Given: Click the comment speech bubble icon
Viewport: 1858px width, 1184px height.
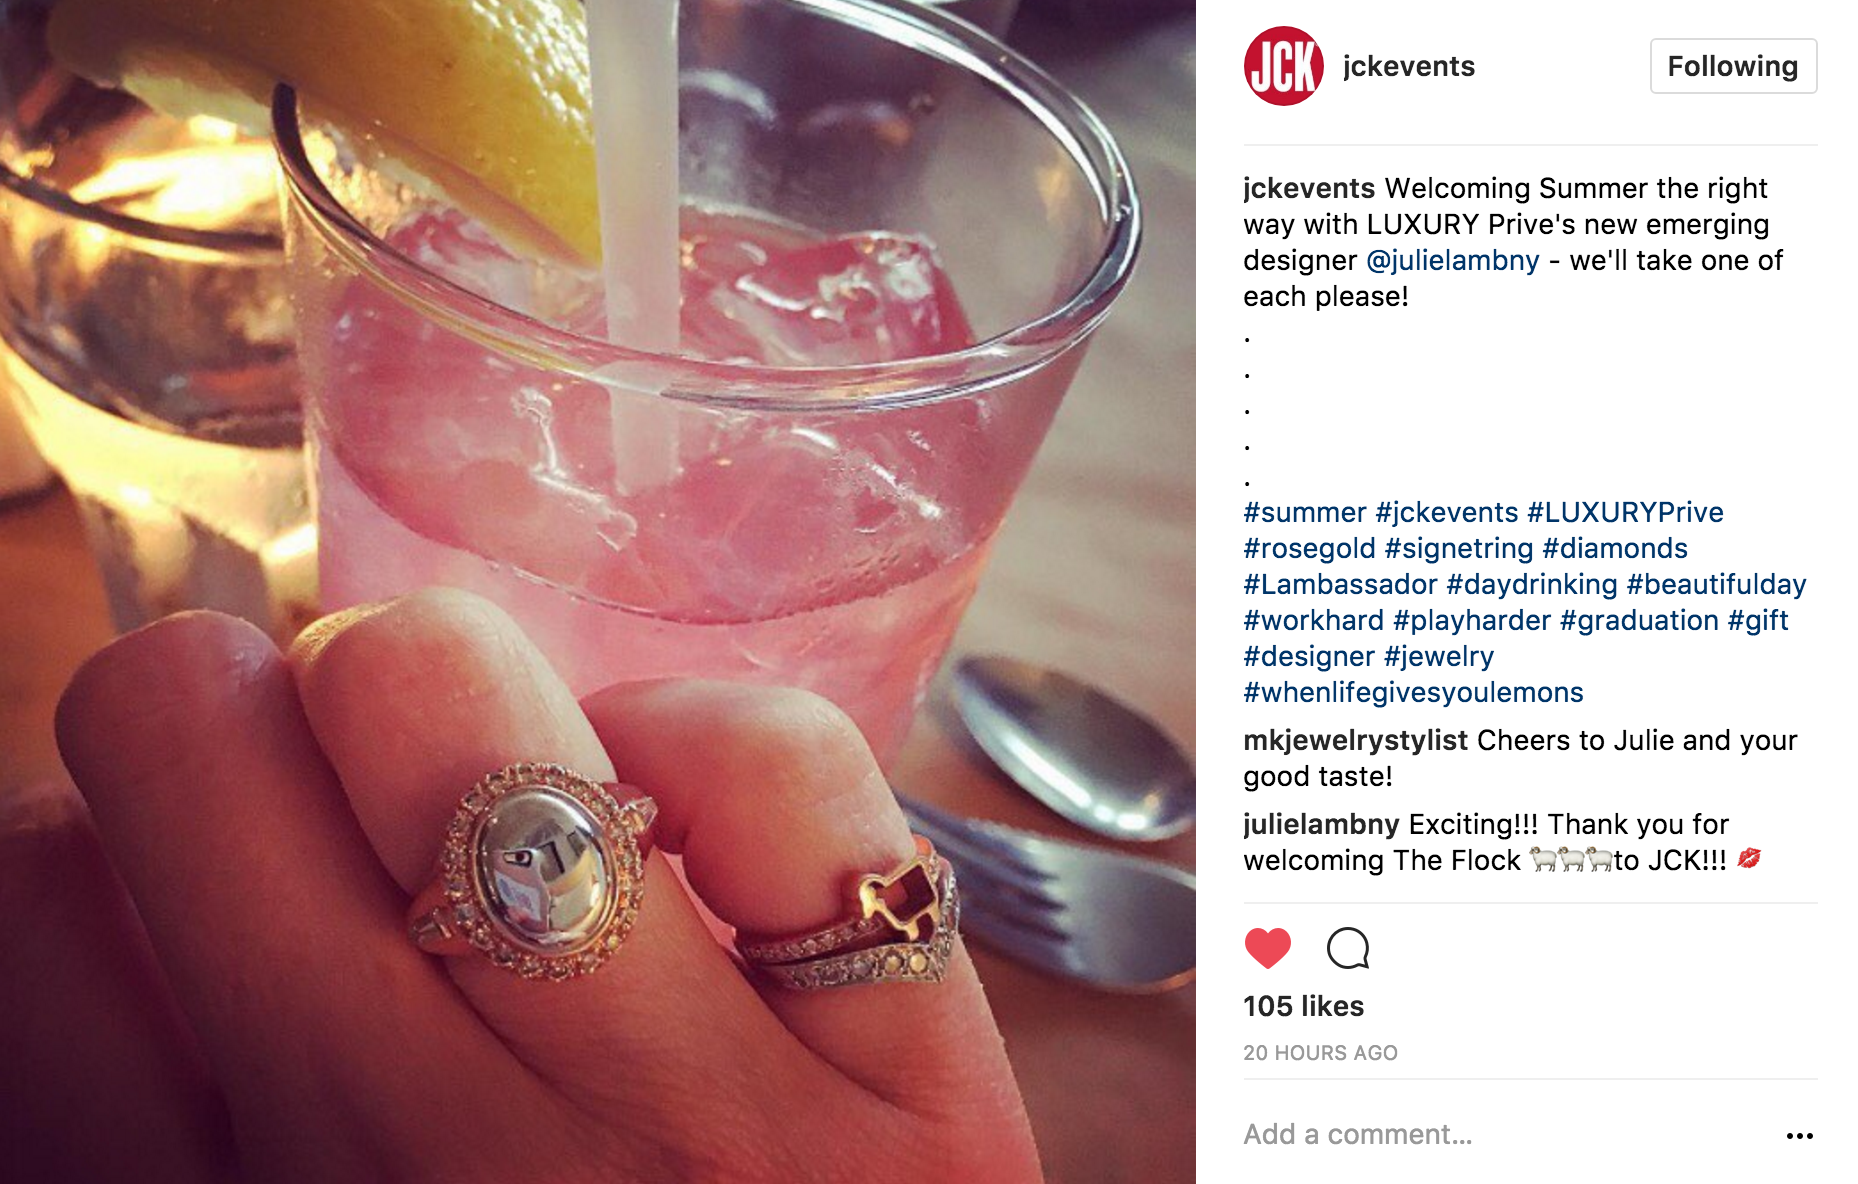Looking at the screenshot, I should point(1347,948).
